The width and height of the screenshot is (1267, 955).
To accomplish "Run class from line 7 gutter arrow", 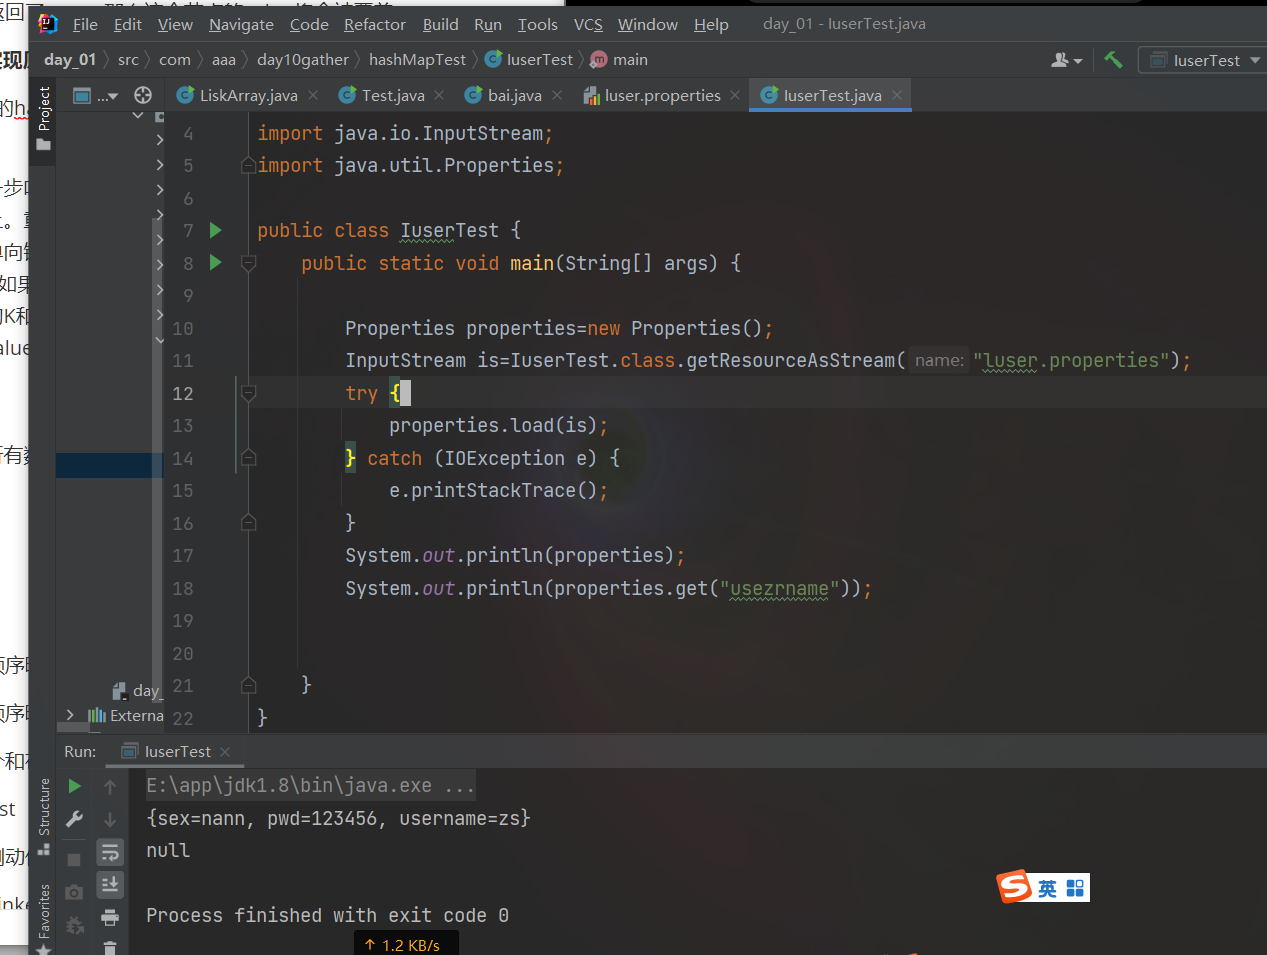I will 215,230.
